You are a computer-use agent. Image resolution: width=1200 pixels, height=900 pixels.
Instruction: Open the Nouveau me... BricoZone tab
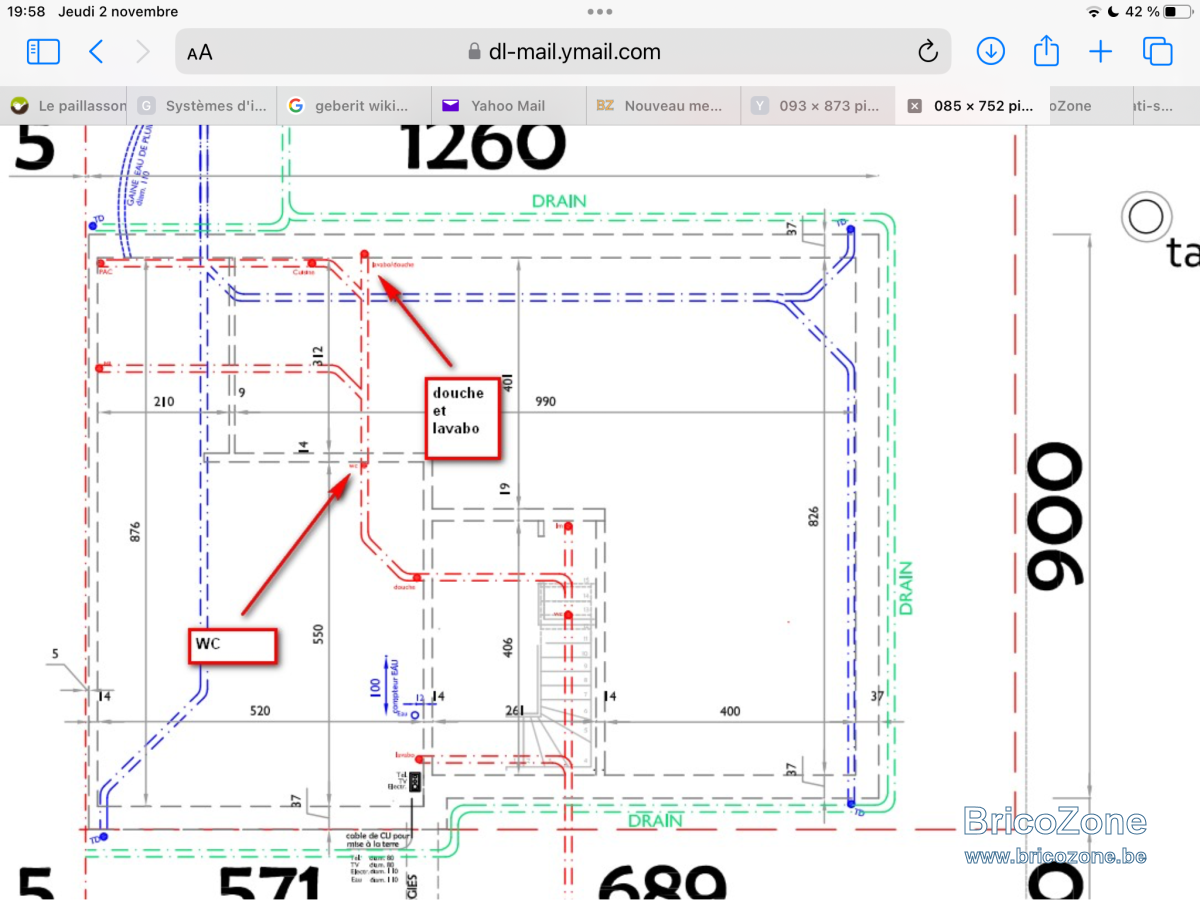coord(664,105)
